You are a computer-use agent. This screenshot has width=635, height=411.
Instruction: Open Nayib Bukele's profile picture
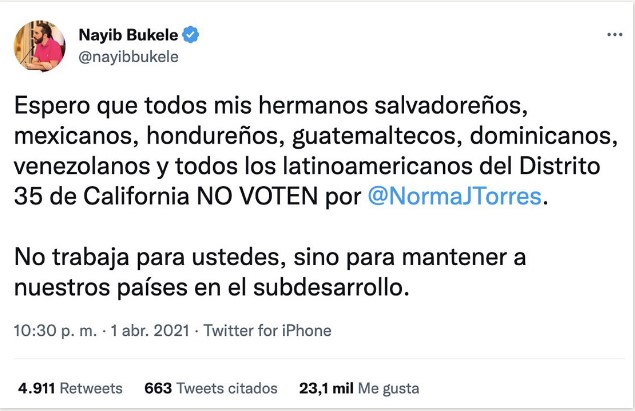[39, 45]
